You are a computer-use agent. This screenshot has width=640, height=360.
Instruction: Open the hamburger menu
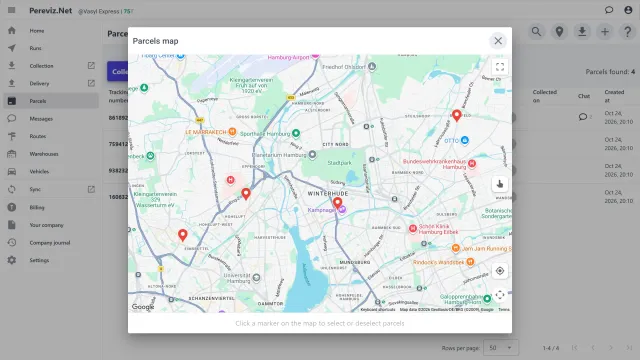[11, 10]
